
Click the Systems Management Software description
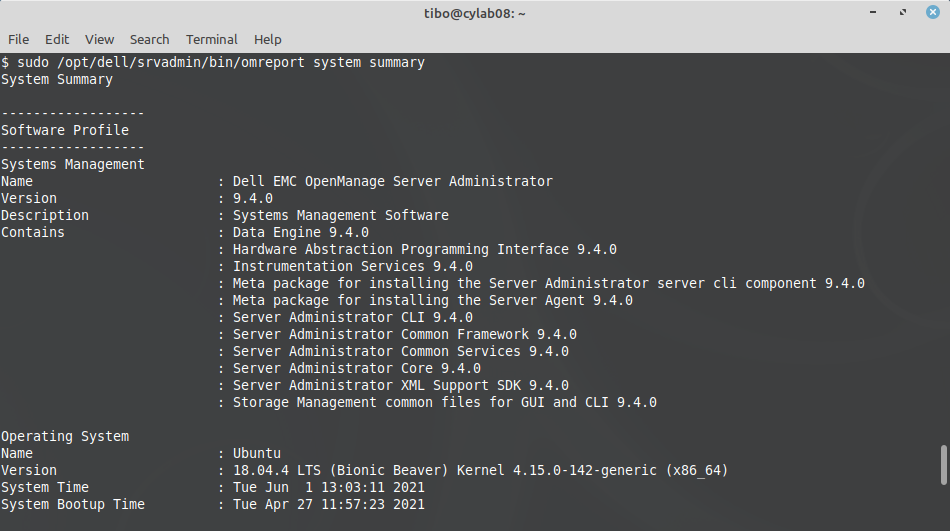click(340, 215)
